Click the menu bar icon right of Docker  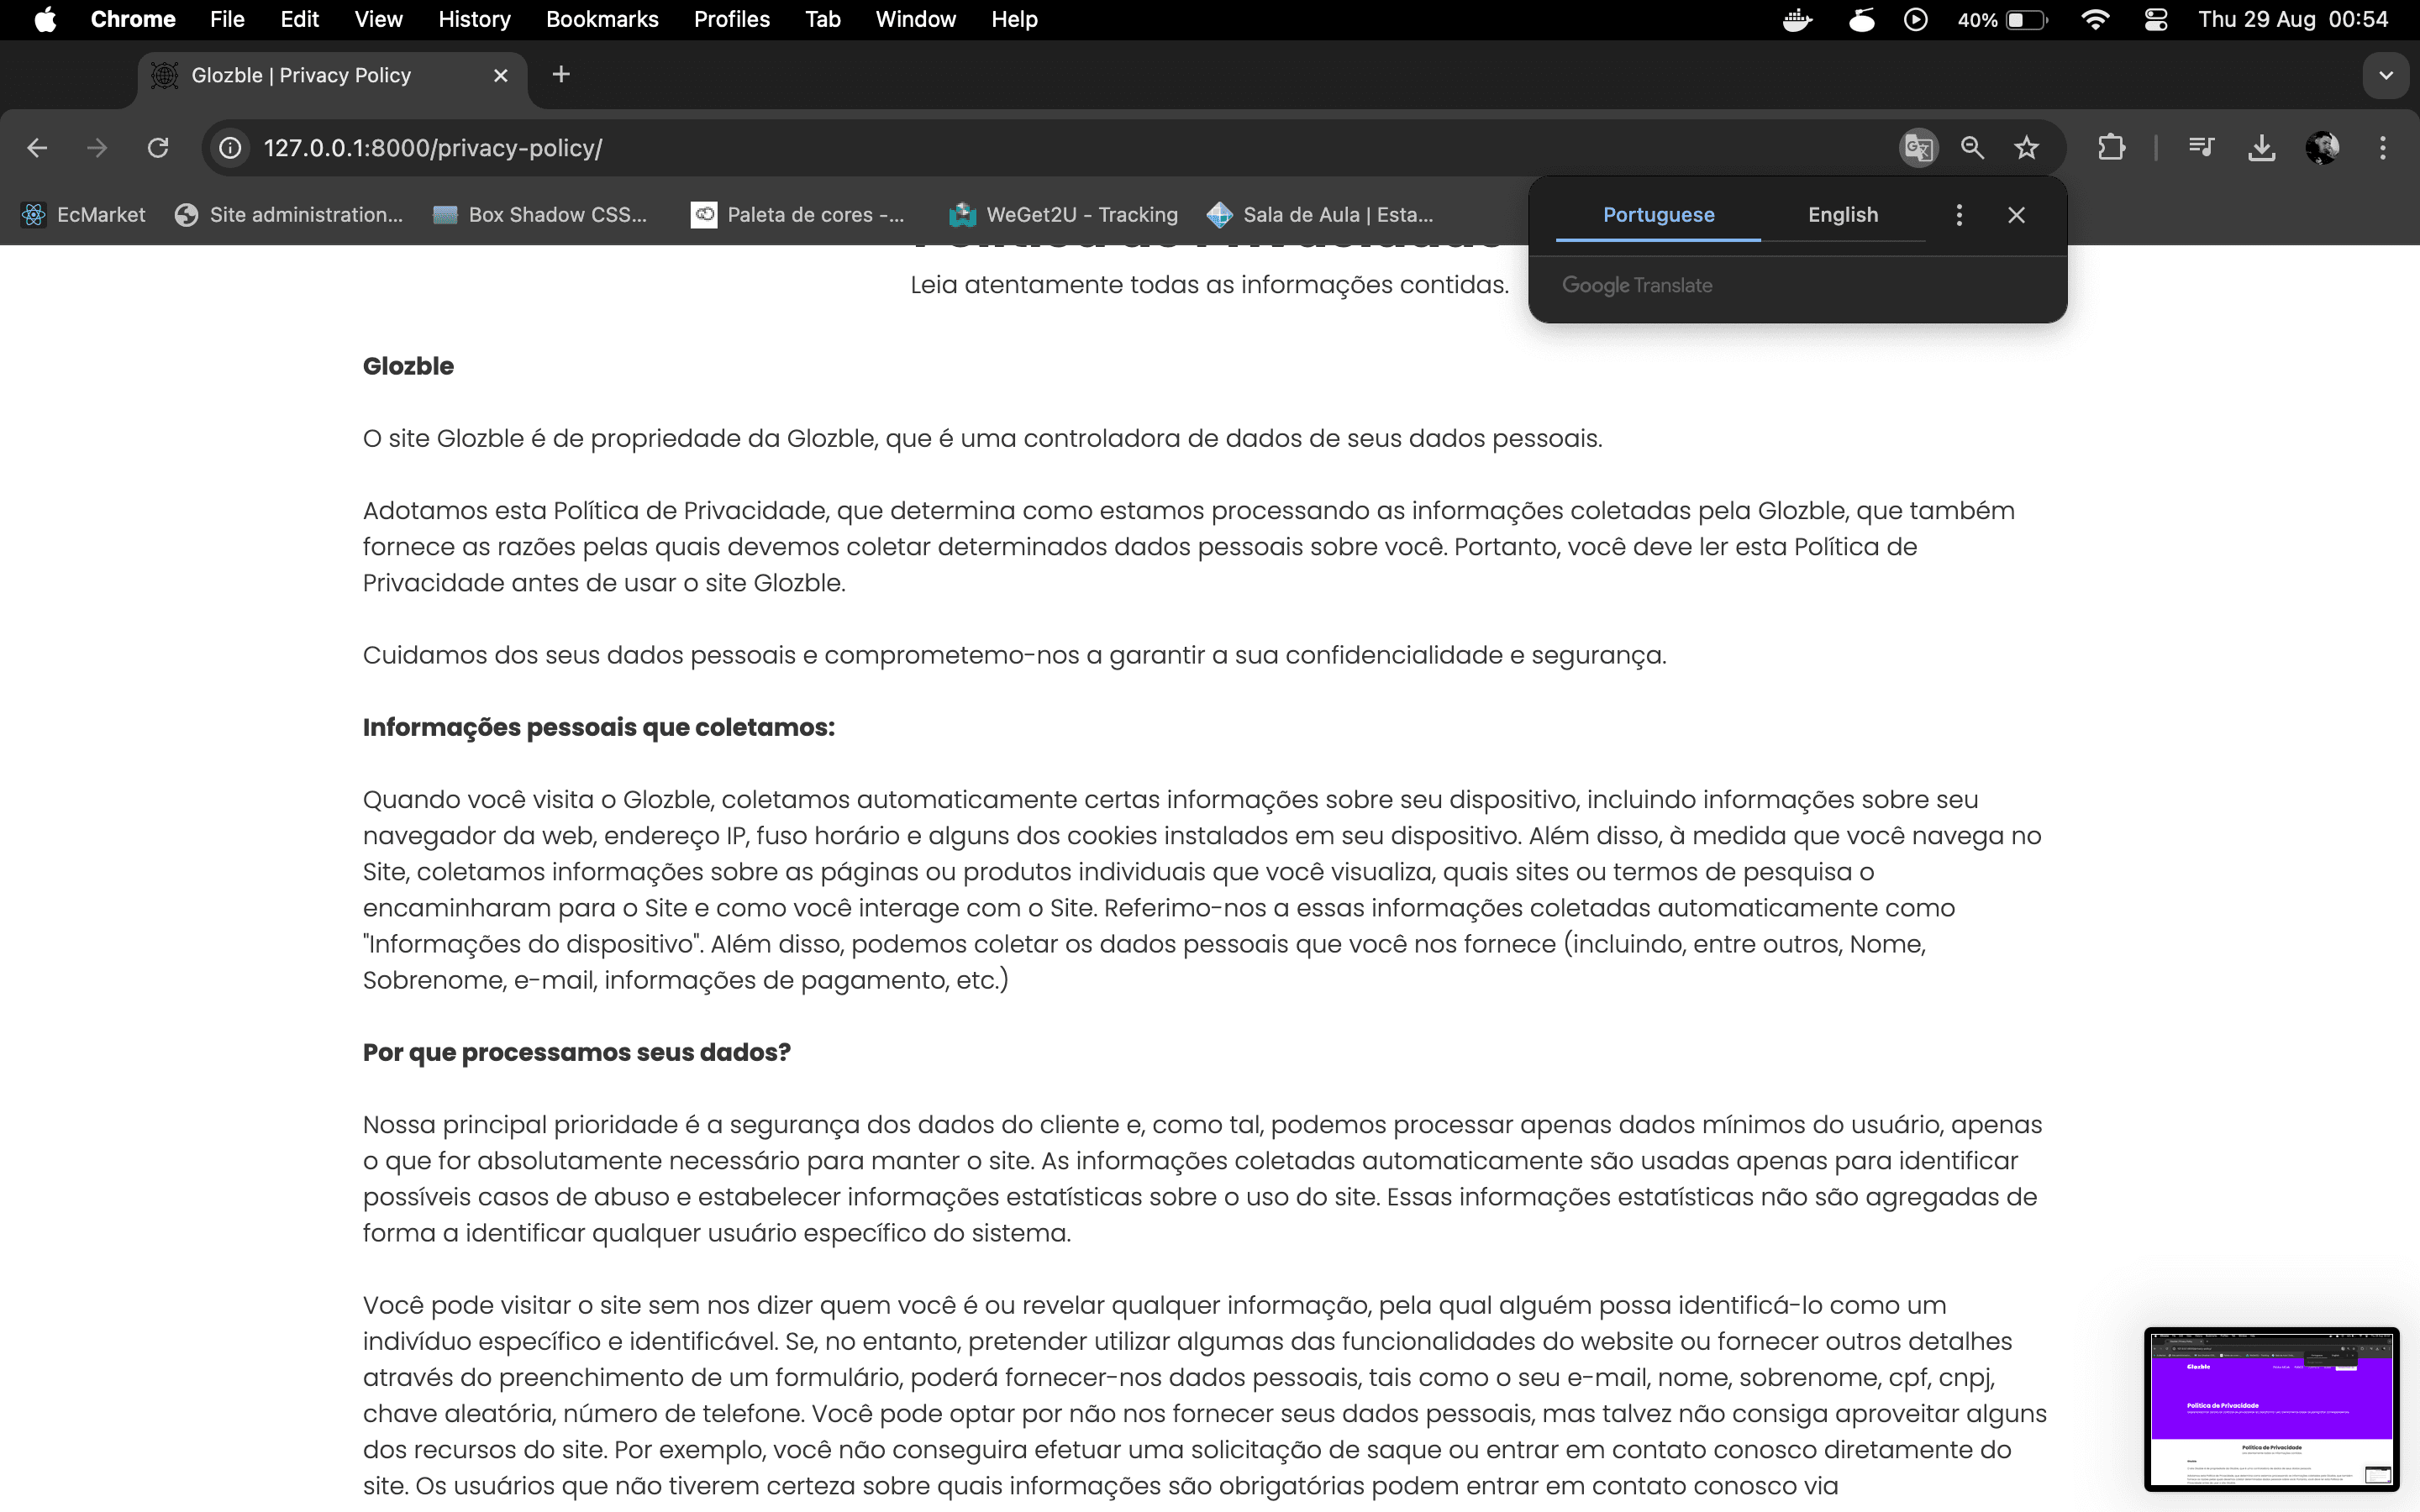coord(1861,19)
